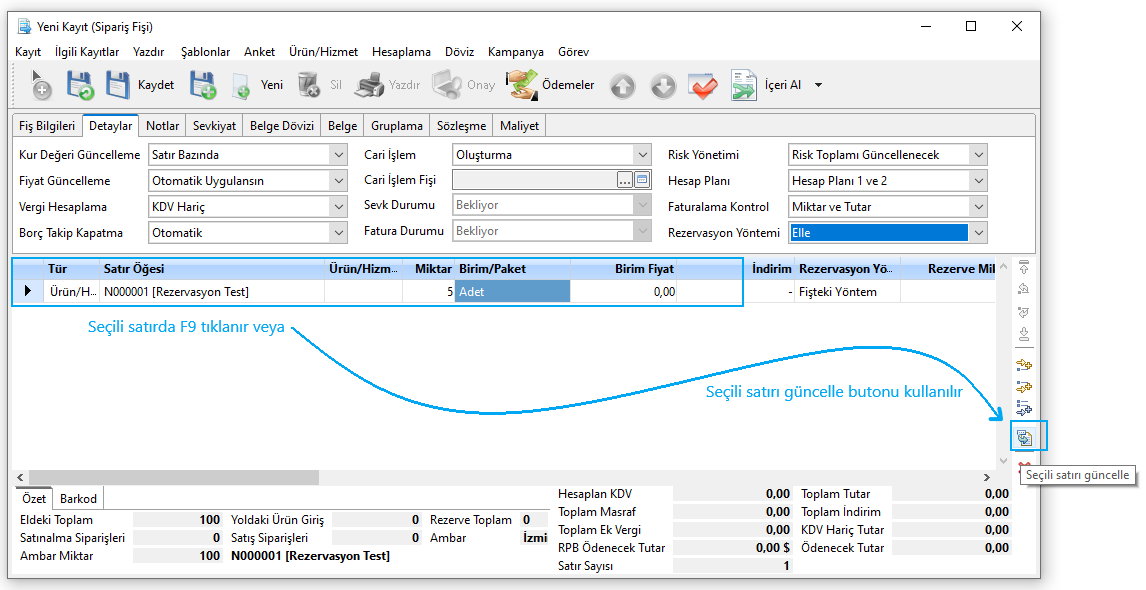Click the save and refresh disk icon
The image size is (1146, 590).
80,86
